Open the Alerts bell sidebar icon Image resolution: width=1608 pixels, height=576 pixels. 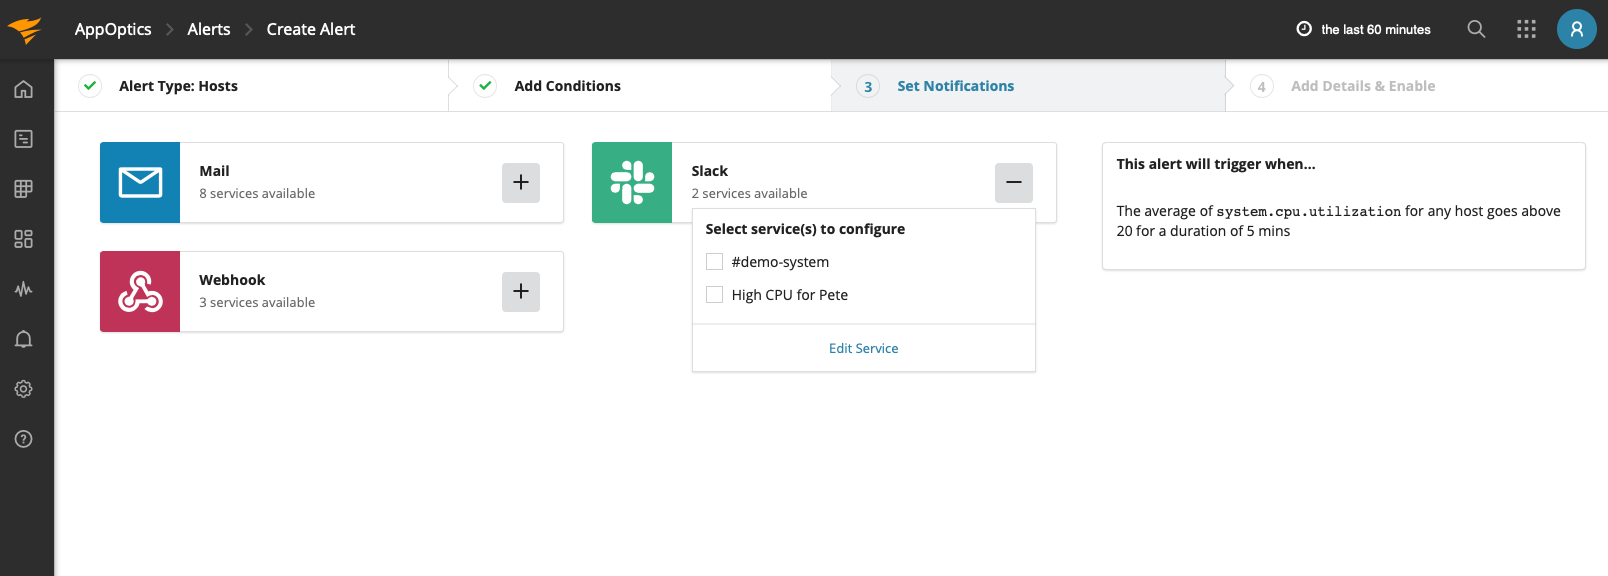[24, 339]
